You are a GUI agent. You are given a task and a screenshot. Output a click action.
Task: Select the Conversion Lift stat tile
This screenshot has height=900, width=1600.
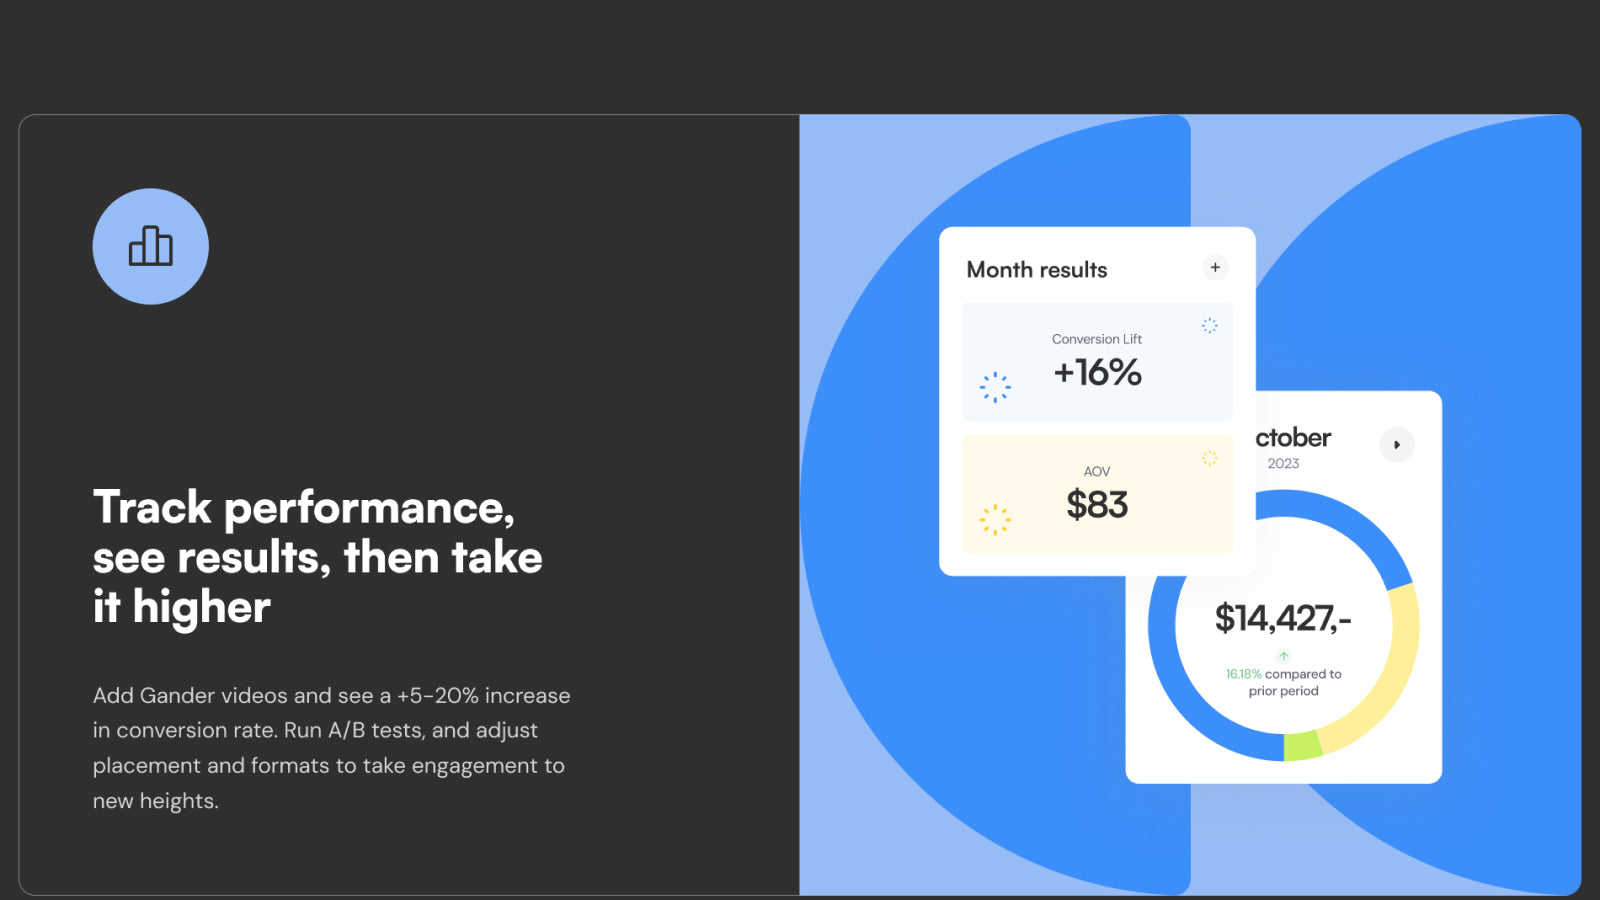point(1096,360)
